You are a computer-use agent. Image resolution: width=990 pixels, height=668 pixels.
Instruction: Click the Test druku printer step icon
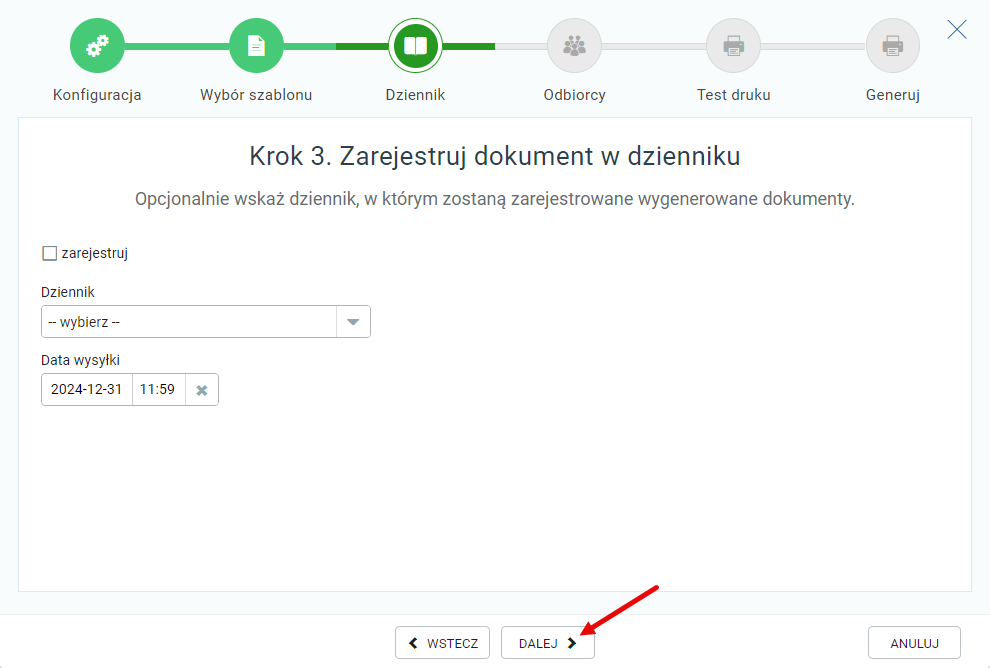[734, 46]
